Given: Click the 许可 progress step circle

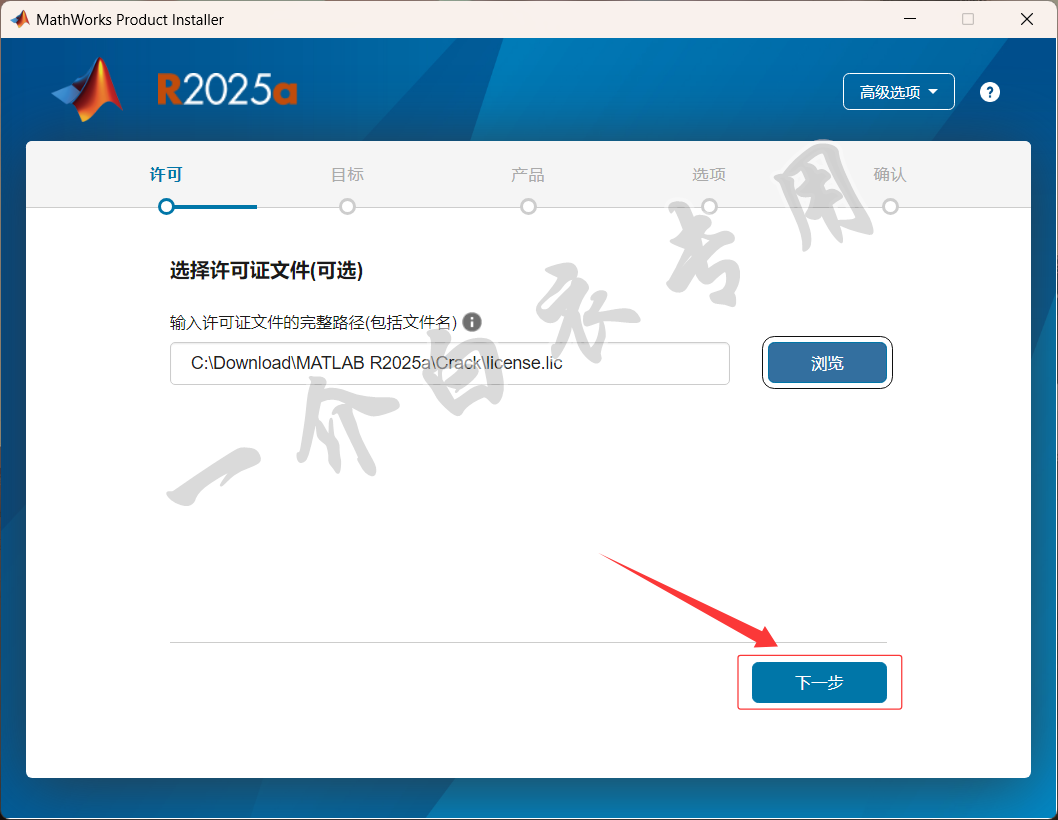Looking at the screenshot, I should (166, 207).
